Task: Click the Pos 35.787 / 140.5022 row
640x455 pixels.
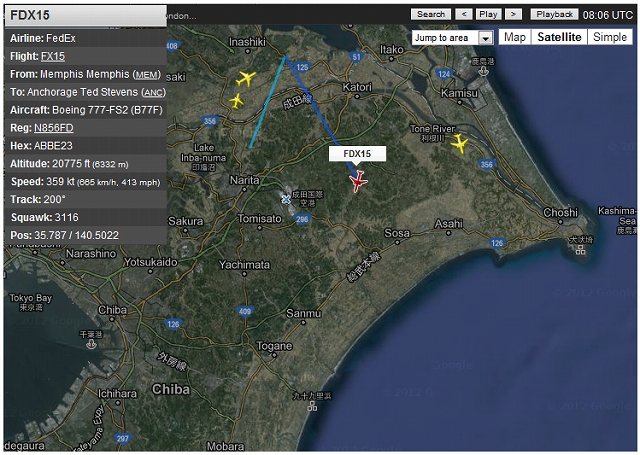Action: (86, 235)
